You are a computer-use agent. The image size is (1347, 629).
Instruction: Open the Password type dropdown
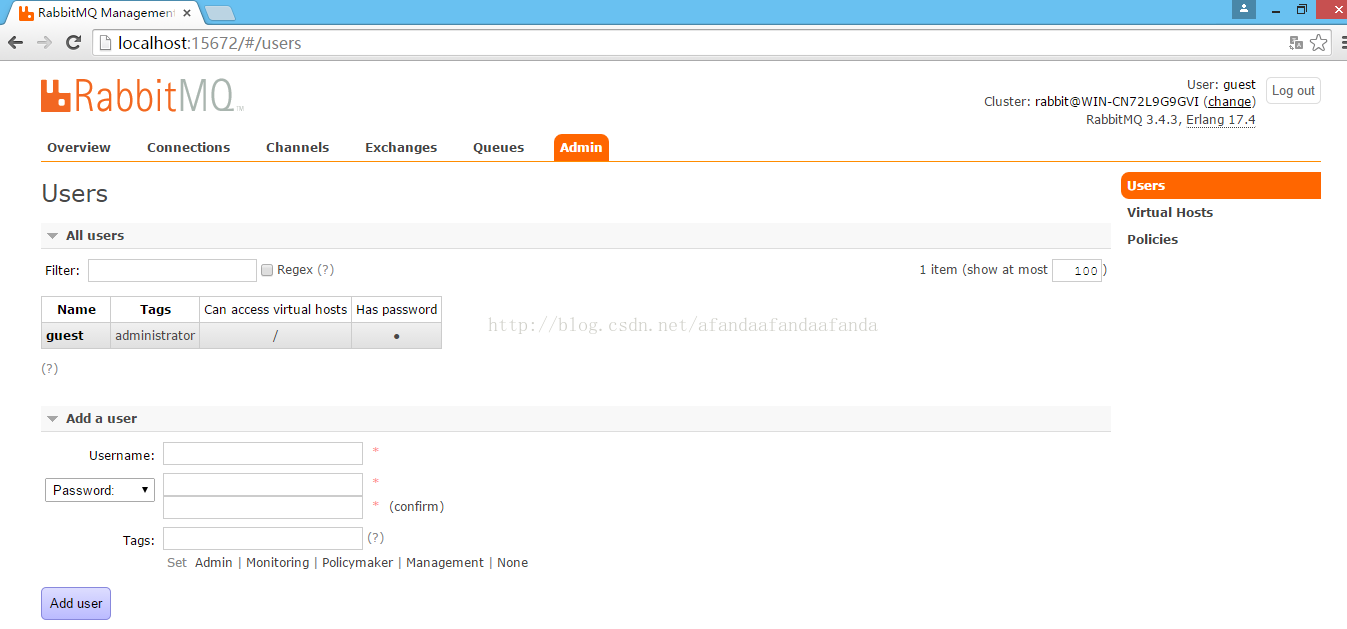click(100, 490)
